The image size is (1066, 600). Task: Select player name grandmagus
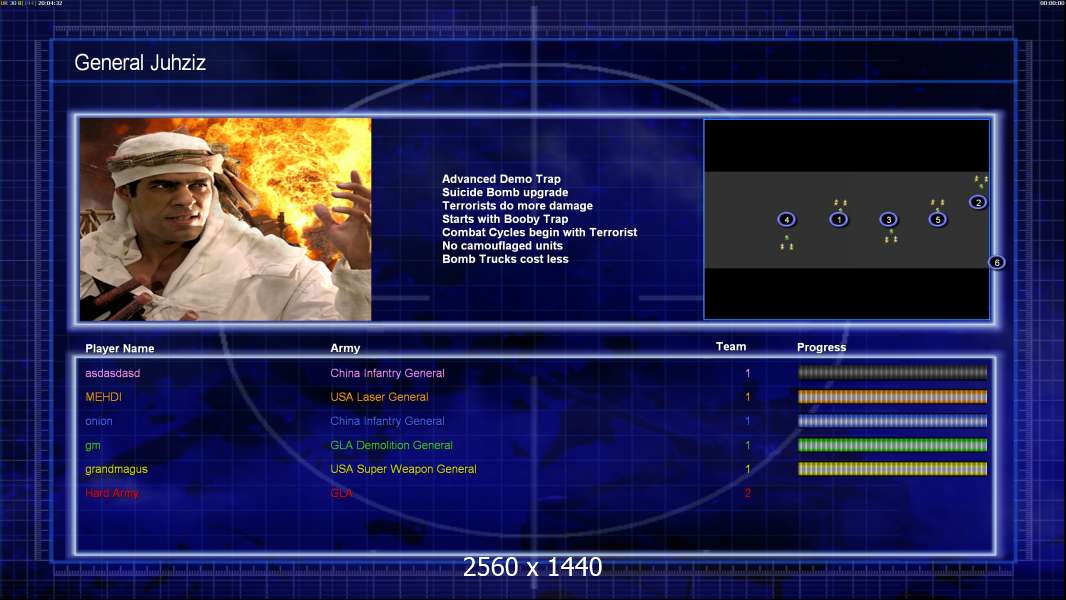coord(116,470)
